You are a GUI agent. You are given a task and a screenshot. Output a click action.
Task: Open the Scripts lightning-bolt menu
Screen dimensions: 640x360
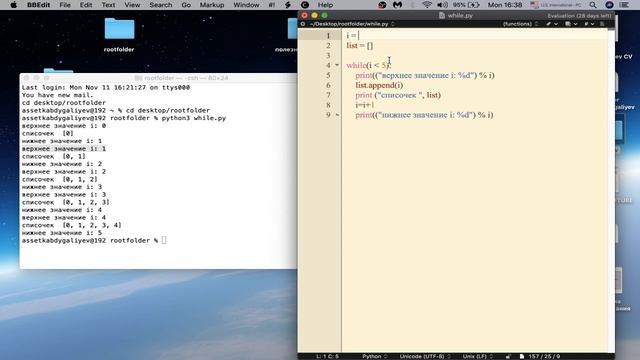click(x=288, y=5)
